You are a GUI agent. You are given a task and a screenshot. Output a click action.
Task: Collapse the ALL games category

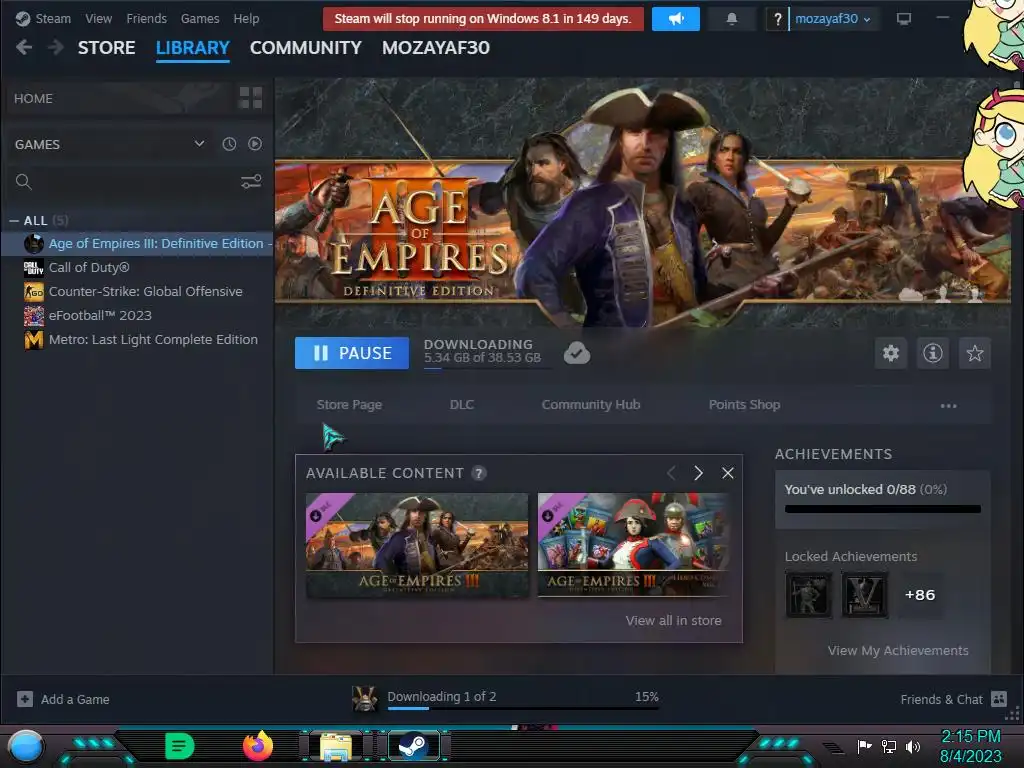coord(14,221)
